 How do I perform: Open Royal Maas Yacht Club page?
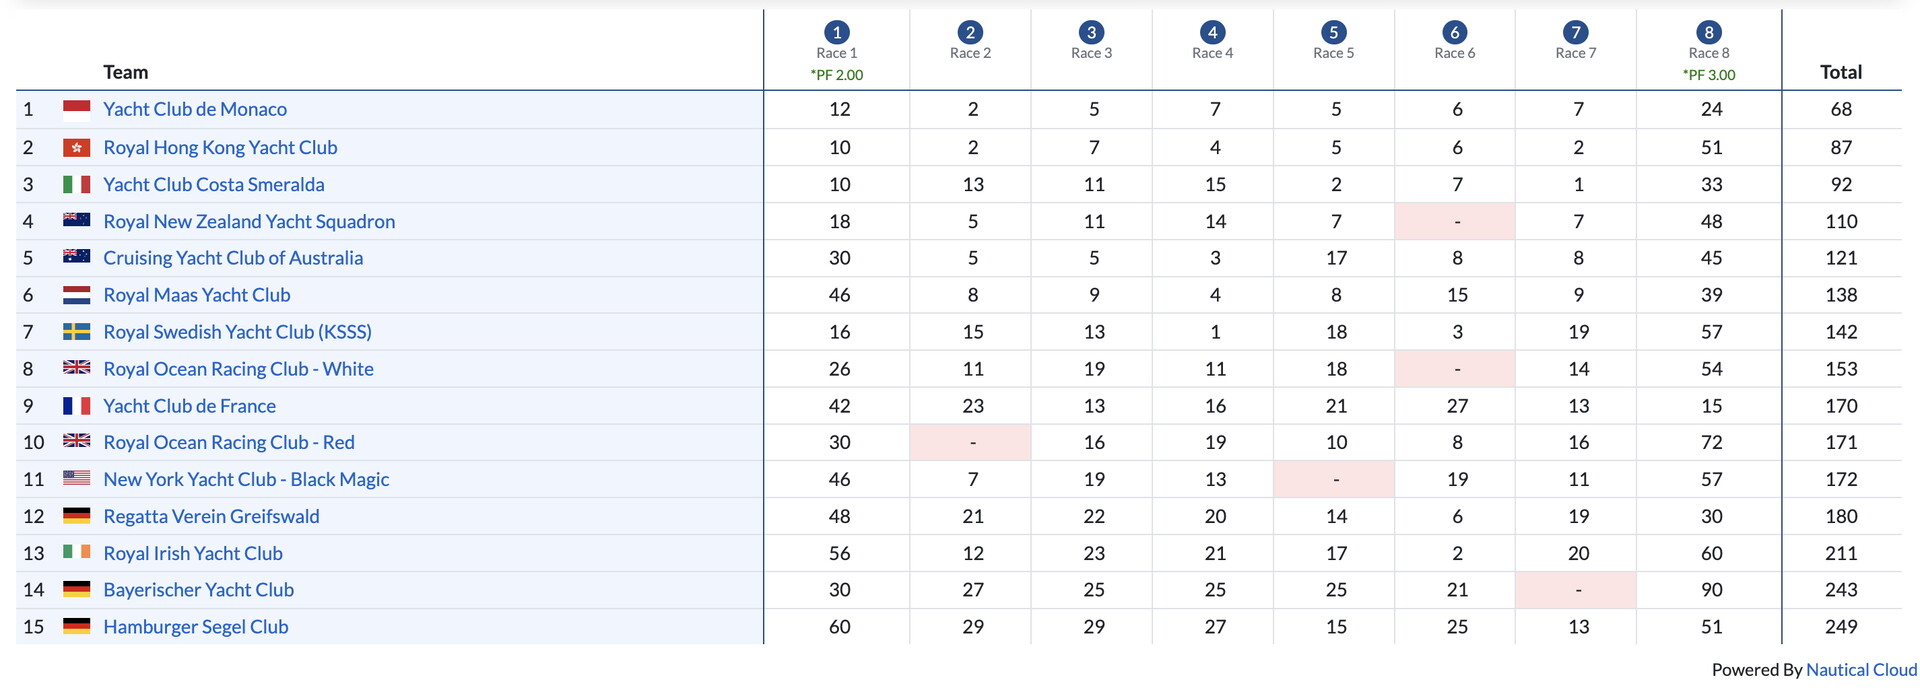197,295
